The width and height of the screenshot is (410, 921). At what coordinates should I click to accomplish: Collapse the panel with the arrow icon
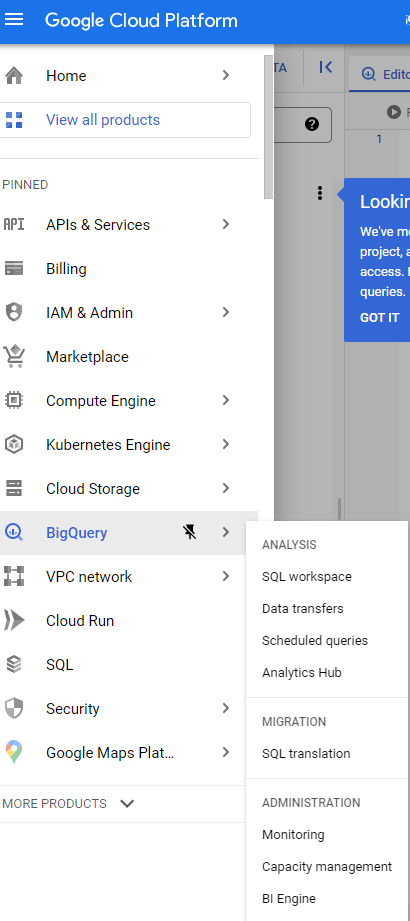326,68
